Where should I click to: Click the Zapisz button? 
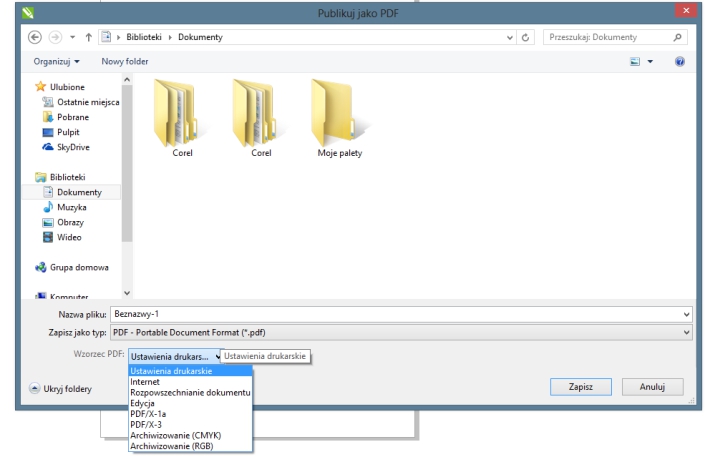point(581,385)
